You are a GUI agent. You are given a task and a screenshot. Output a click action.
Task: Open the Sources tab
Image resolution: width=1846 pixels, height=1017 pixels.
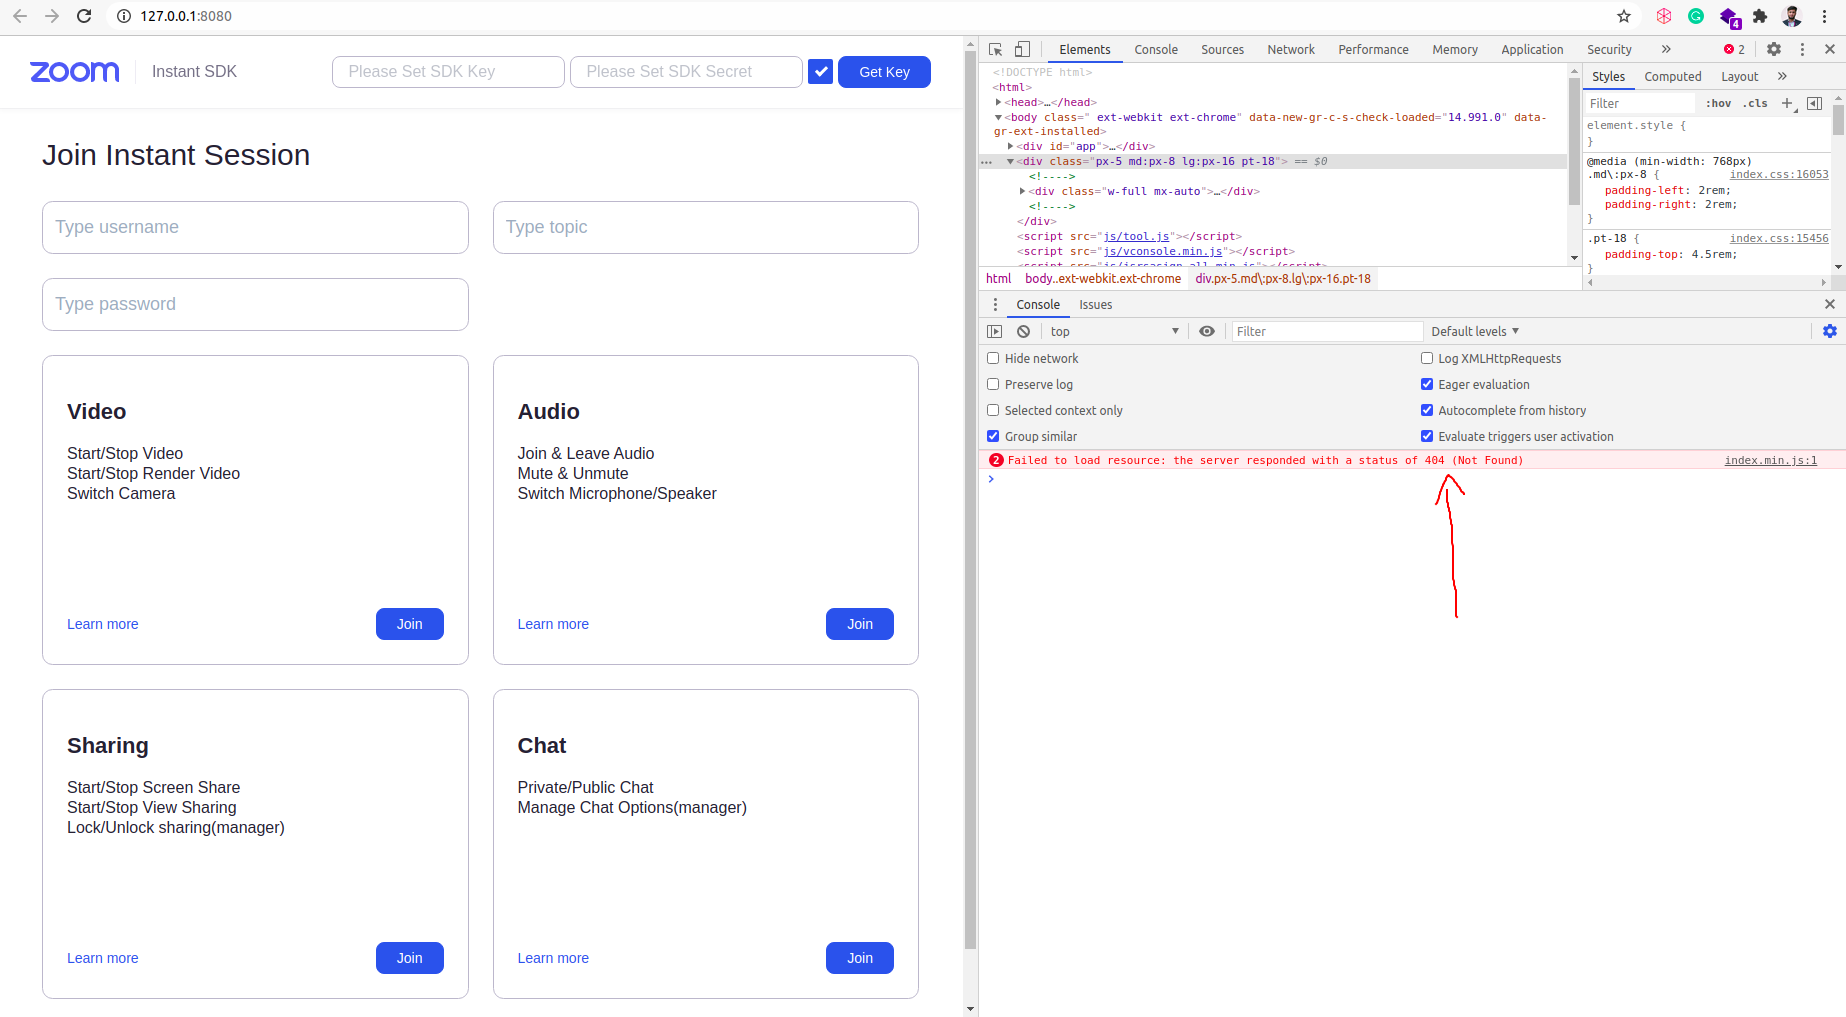click(1222, 49)
